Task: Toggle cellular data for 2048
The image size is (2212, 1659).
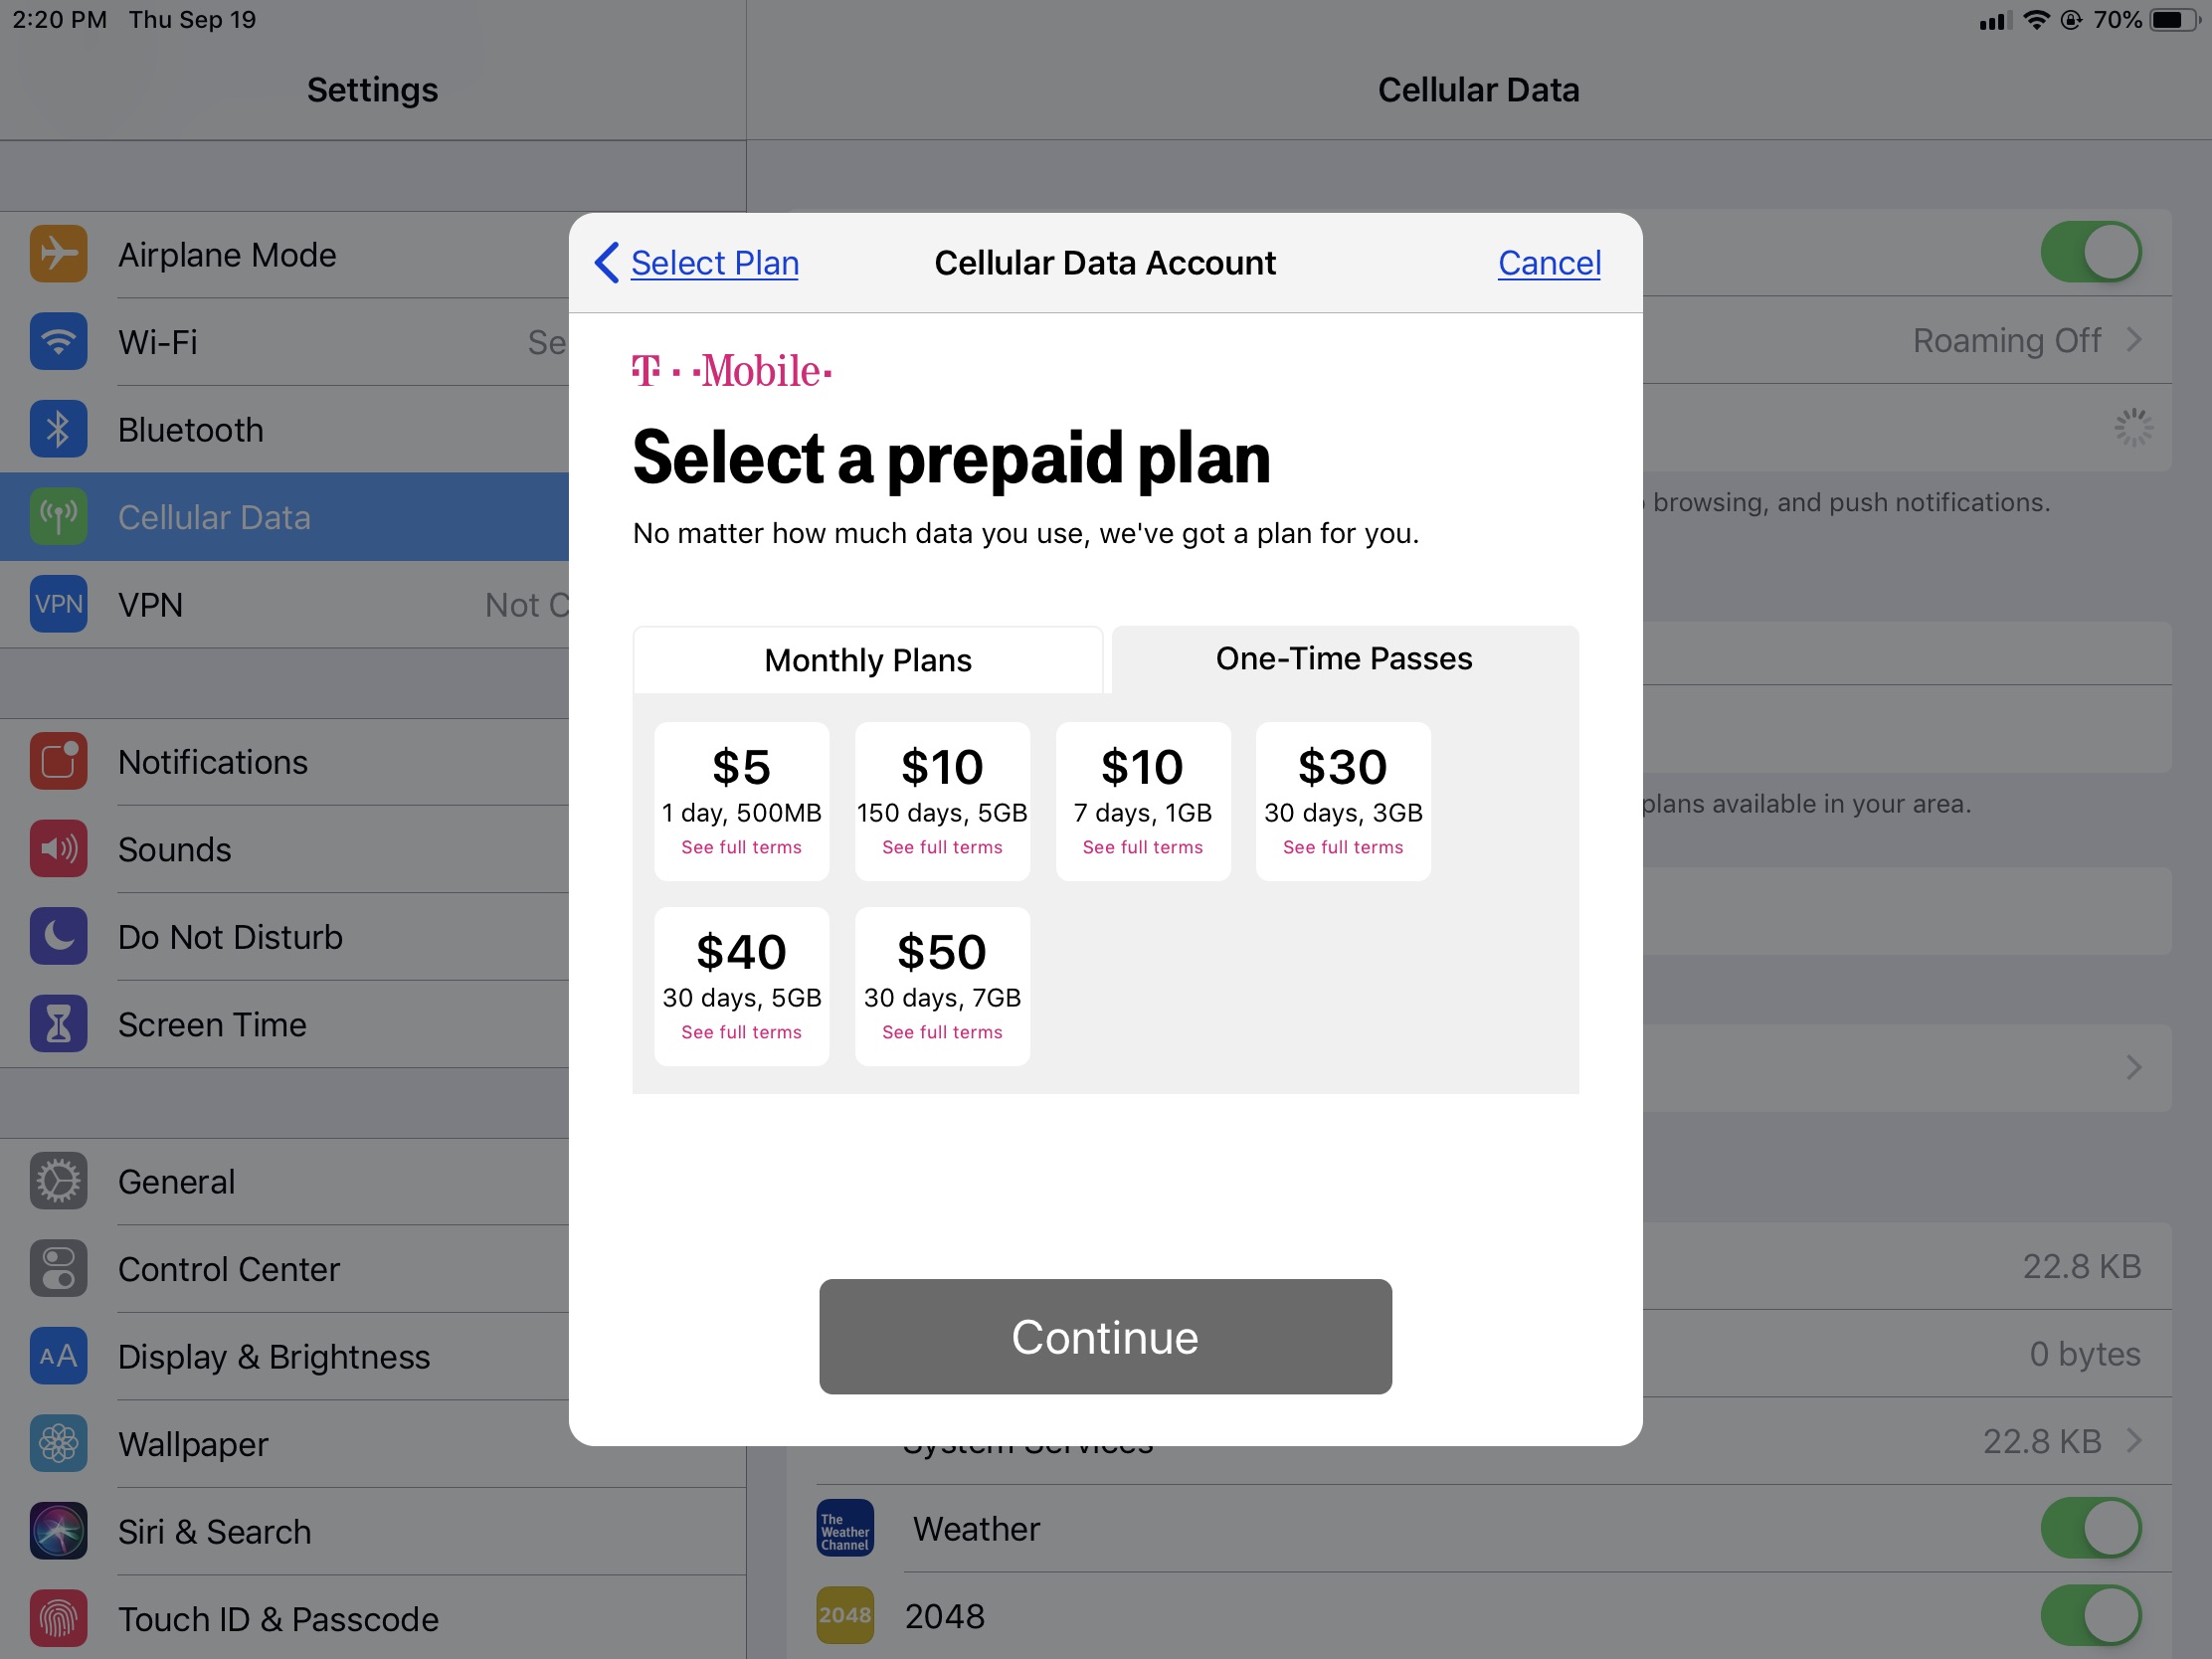Action: click(2093, 1615)
